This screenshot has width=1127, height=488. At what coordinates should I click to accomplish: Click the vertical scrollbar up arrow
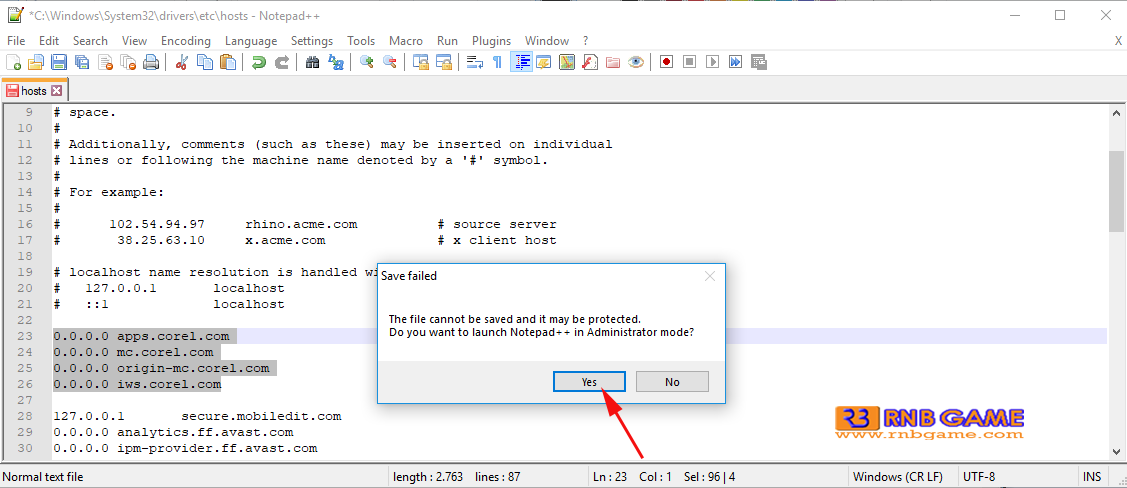pos(1116,113)
